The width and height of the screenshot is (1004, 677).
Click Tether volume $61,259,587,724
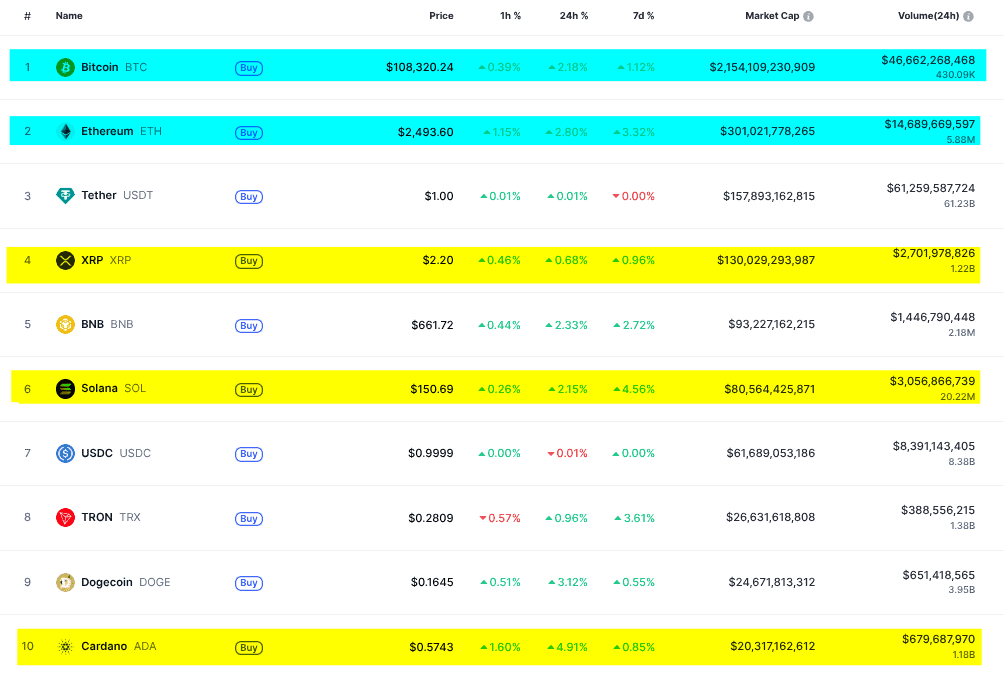pos(931,188)
